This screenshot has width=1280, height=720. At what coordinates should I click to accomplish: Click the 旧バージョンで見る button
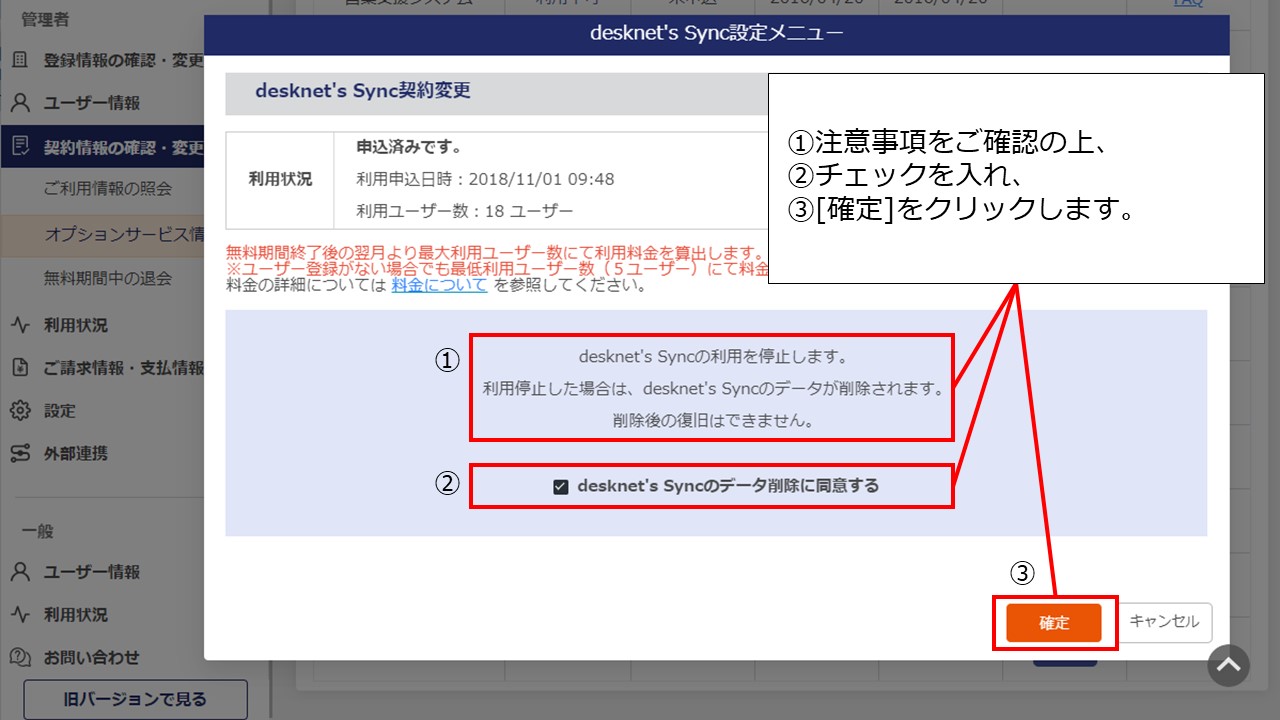(x=135, y=699)
